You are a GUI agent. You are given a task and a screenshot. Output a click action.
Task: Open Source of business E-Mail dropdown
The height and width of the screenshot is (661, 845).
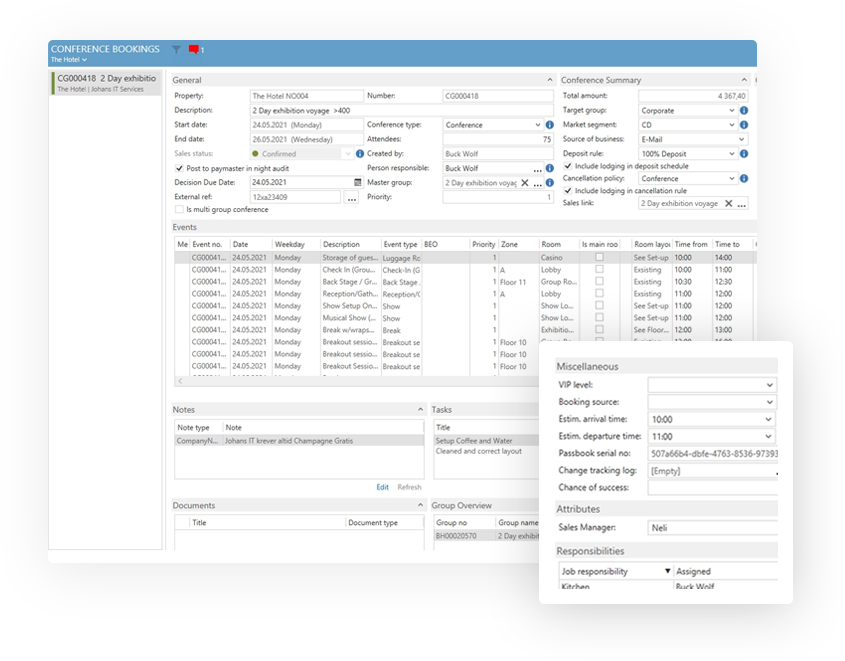pos(742,139)
